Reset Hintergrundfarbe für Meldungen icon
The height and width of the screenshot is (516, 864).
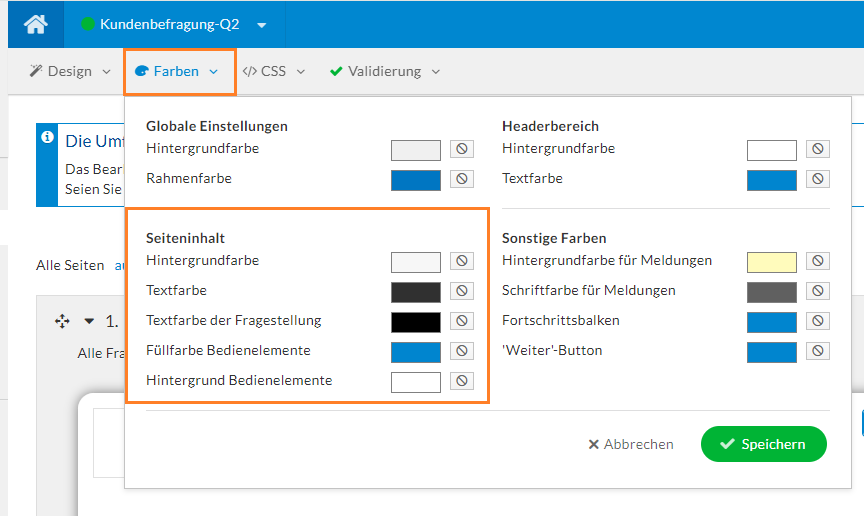817,261
